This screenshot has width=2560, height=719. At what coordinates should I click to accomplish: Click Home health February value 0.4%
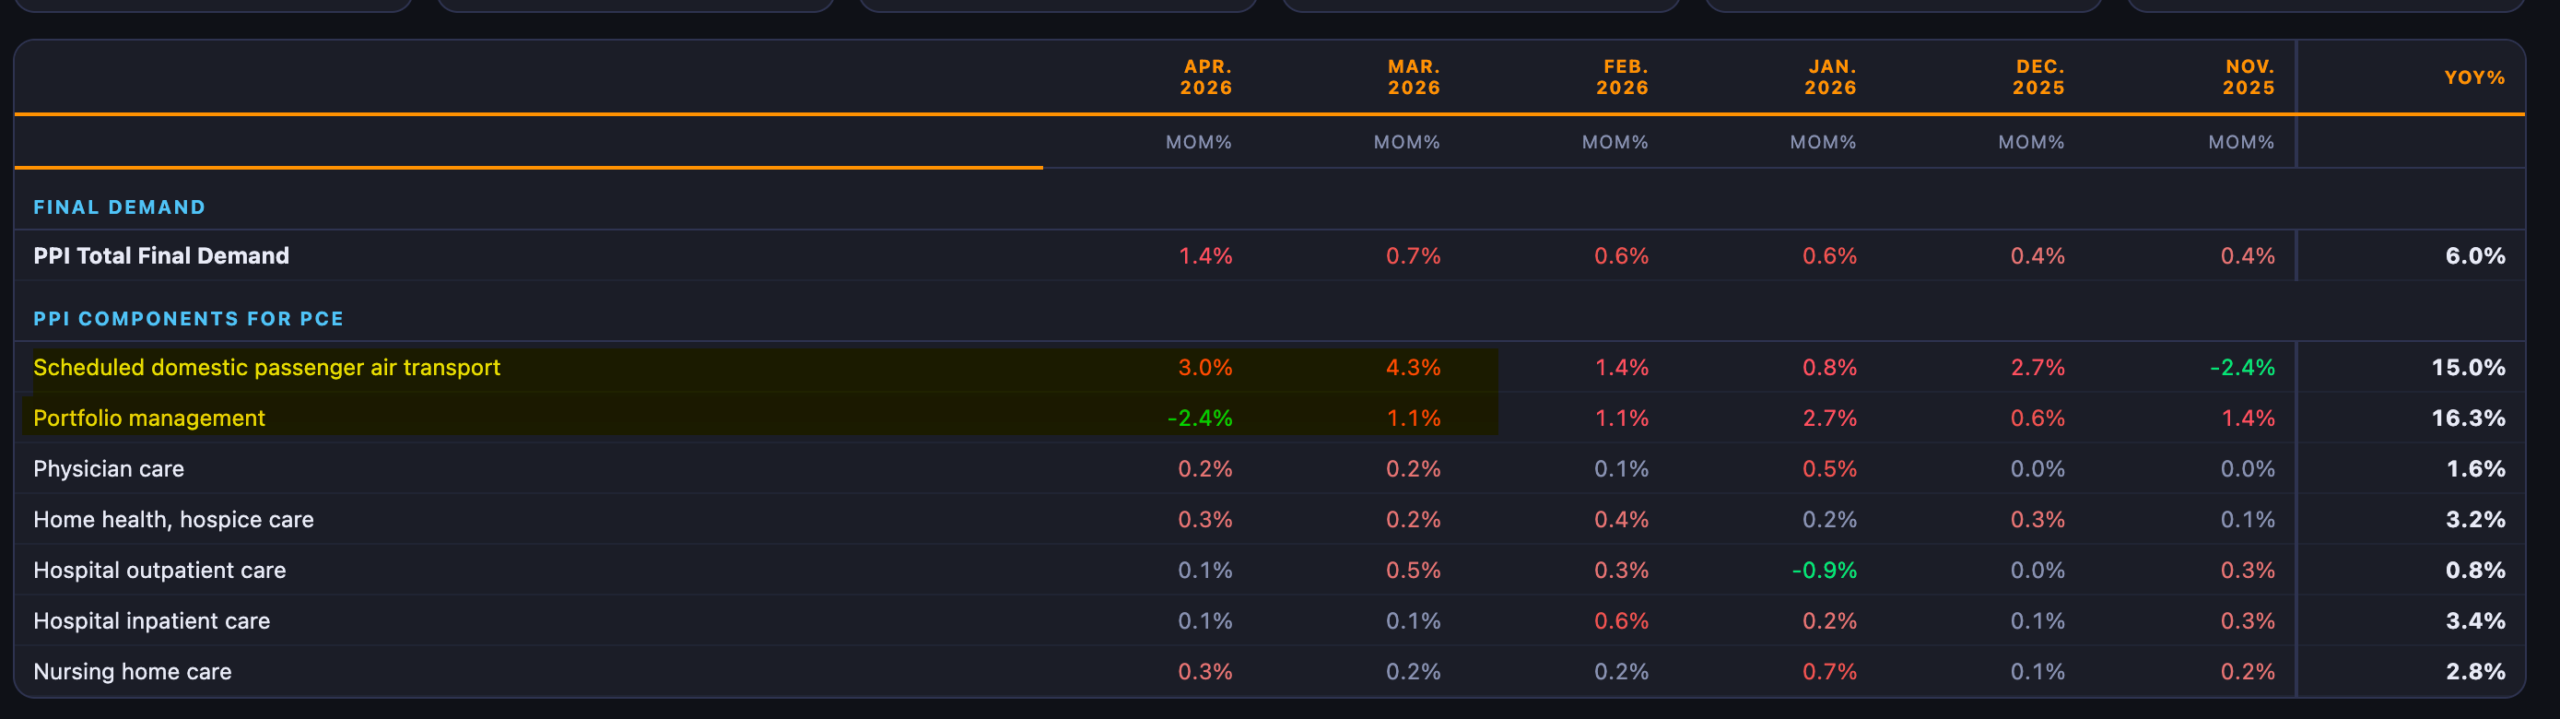(x=1622, y=520)
